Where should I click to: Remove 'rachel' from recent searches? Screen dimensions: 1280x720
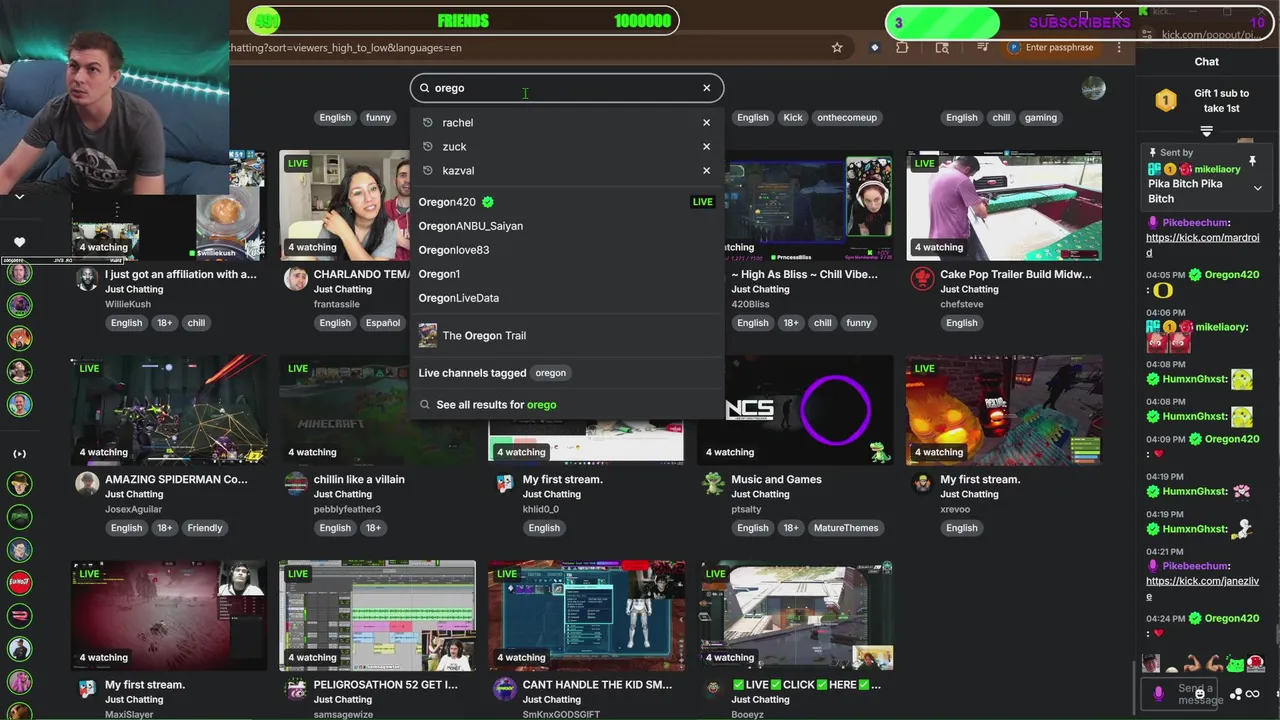[706, 123]
